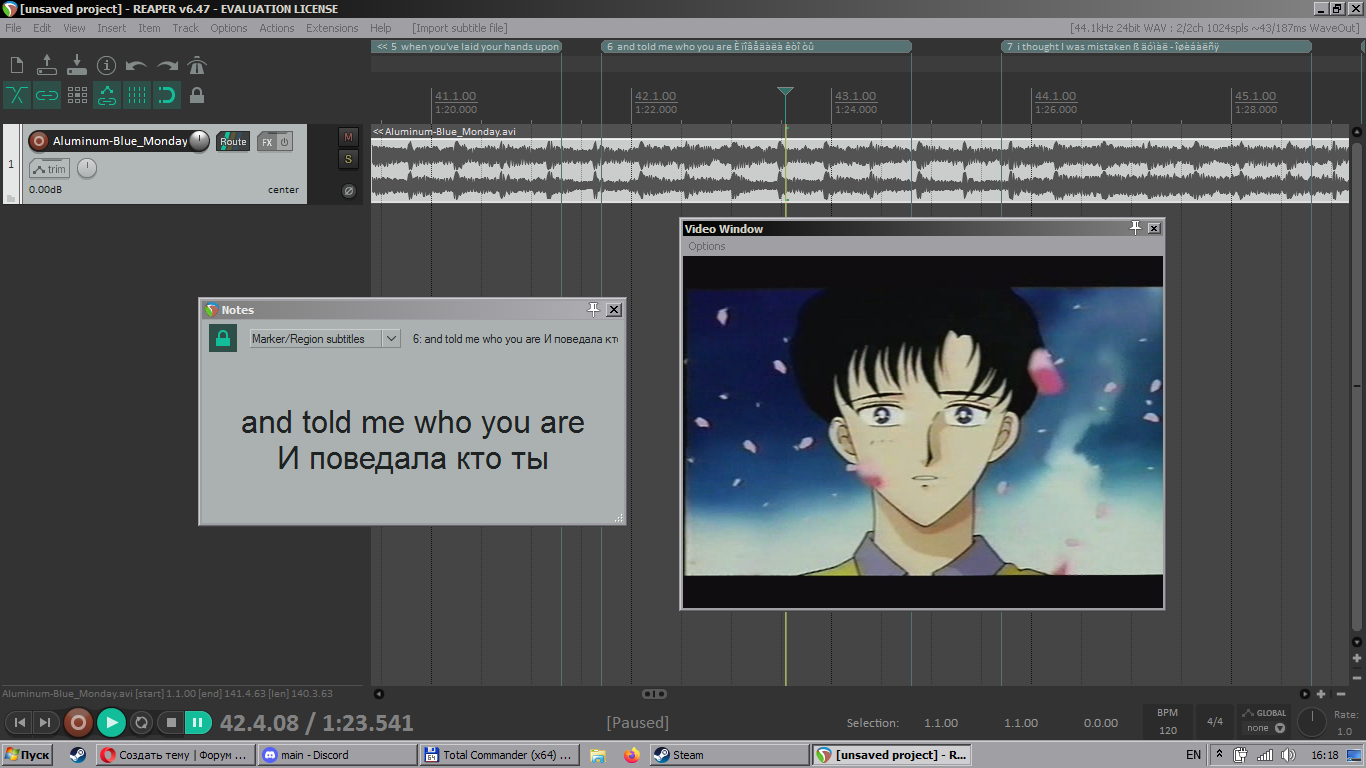Click the 4/4 time signature field
Image resolution: width=1366 pixels, height=768 pixels.
1215,722
